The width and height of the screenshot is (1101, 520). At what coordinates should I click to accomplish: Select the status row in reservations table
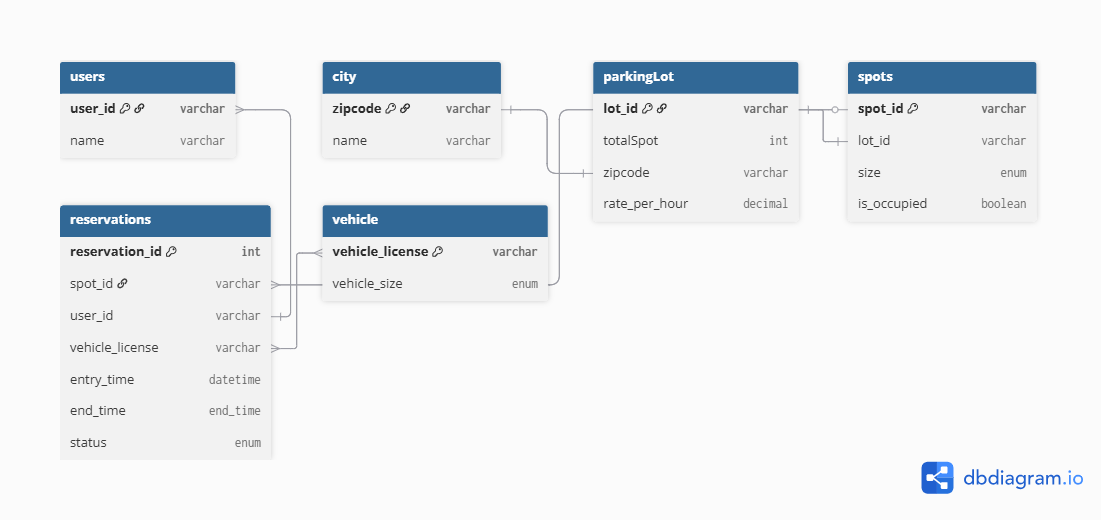point(165,443)
